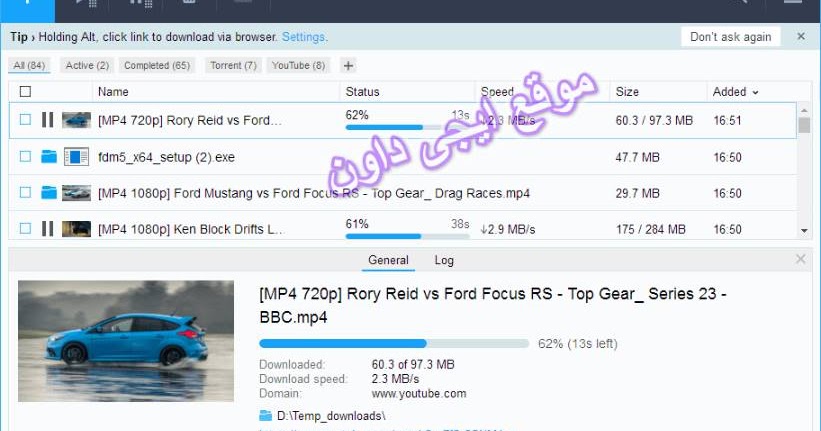The width and height of the screenshot is (821, 431).
Task: Close the details panel with its X
Action: [801, 259]
